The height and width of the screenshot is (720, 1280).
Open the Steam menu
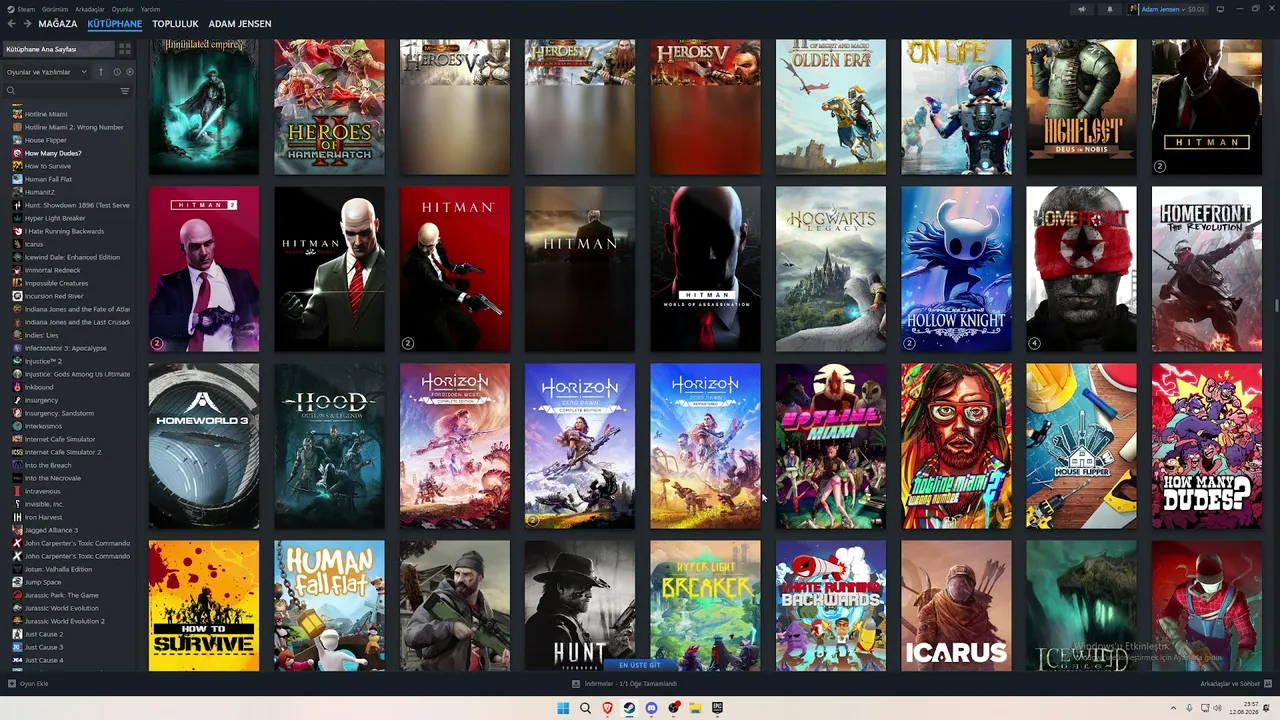coord(26,9)
